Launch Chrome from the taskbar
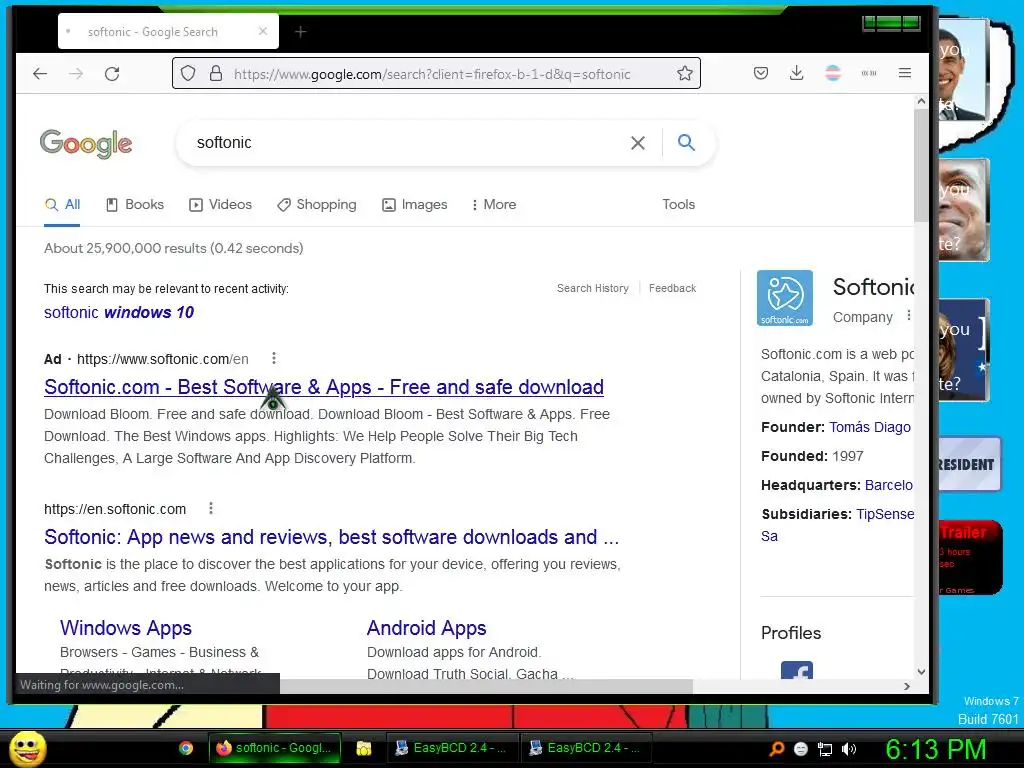 [x=186, y=748]
